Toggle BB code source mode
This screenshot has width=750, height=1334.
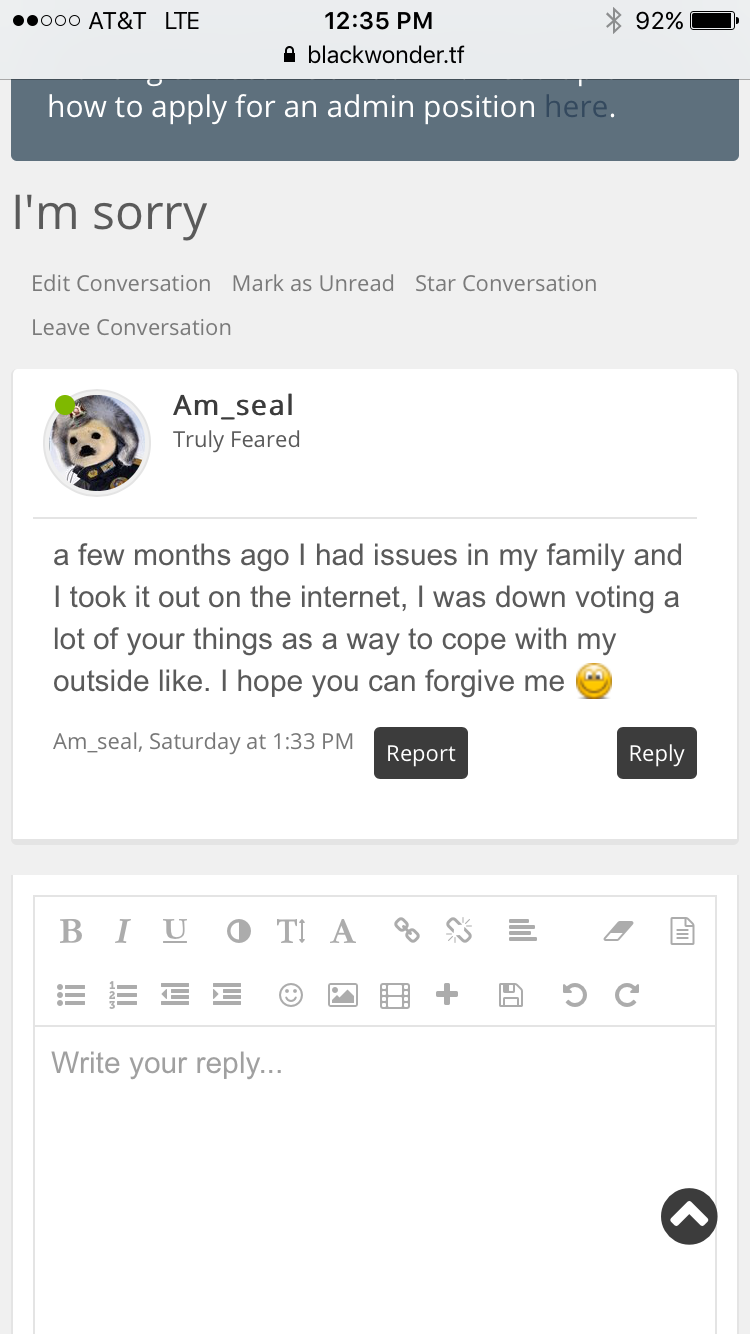(682, 932)
